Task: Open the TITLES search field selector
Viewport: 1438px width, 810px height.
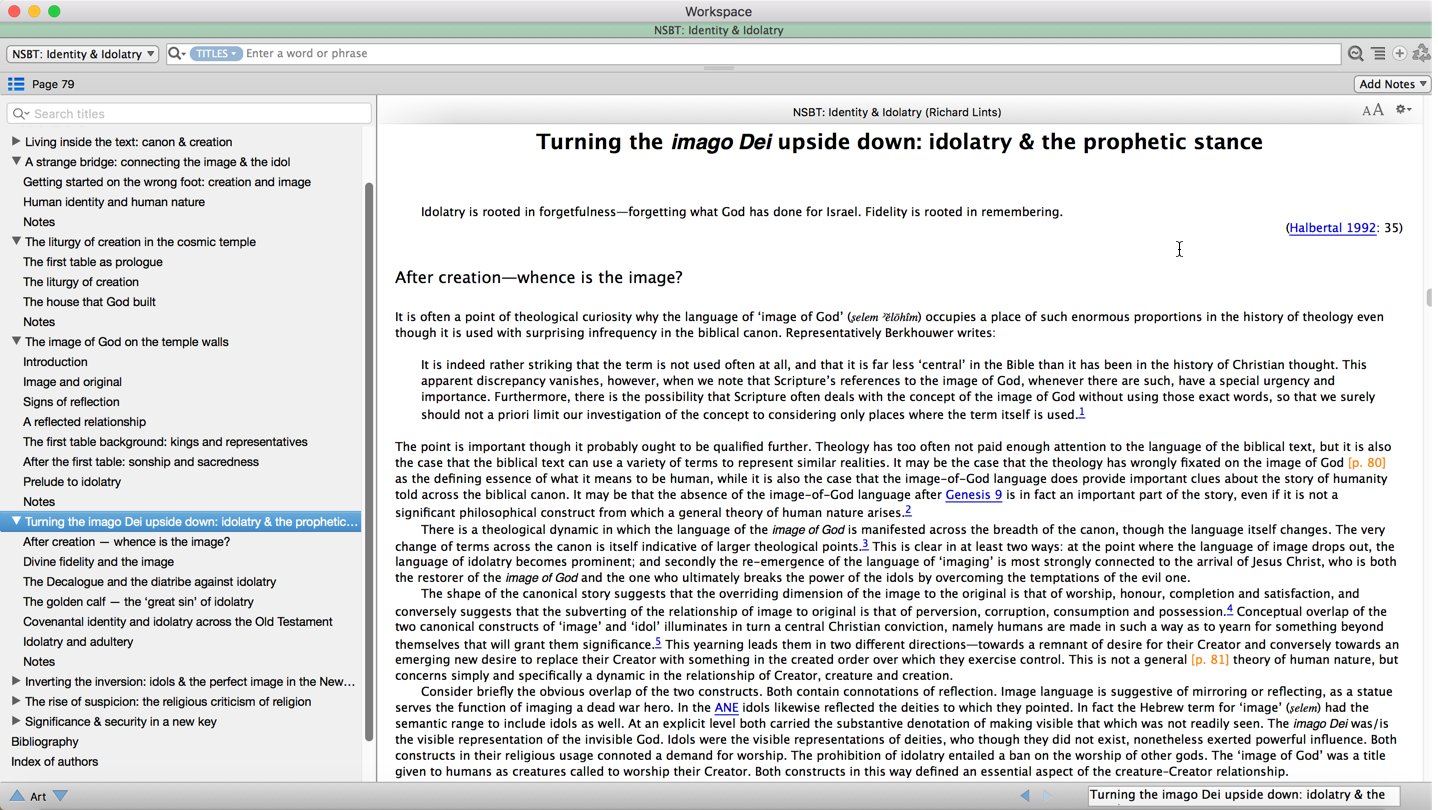Action: point(215,54)
